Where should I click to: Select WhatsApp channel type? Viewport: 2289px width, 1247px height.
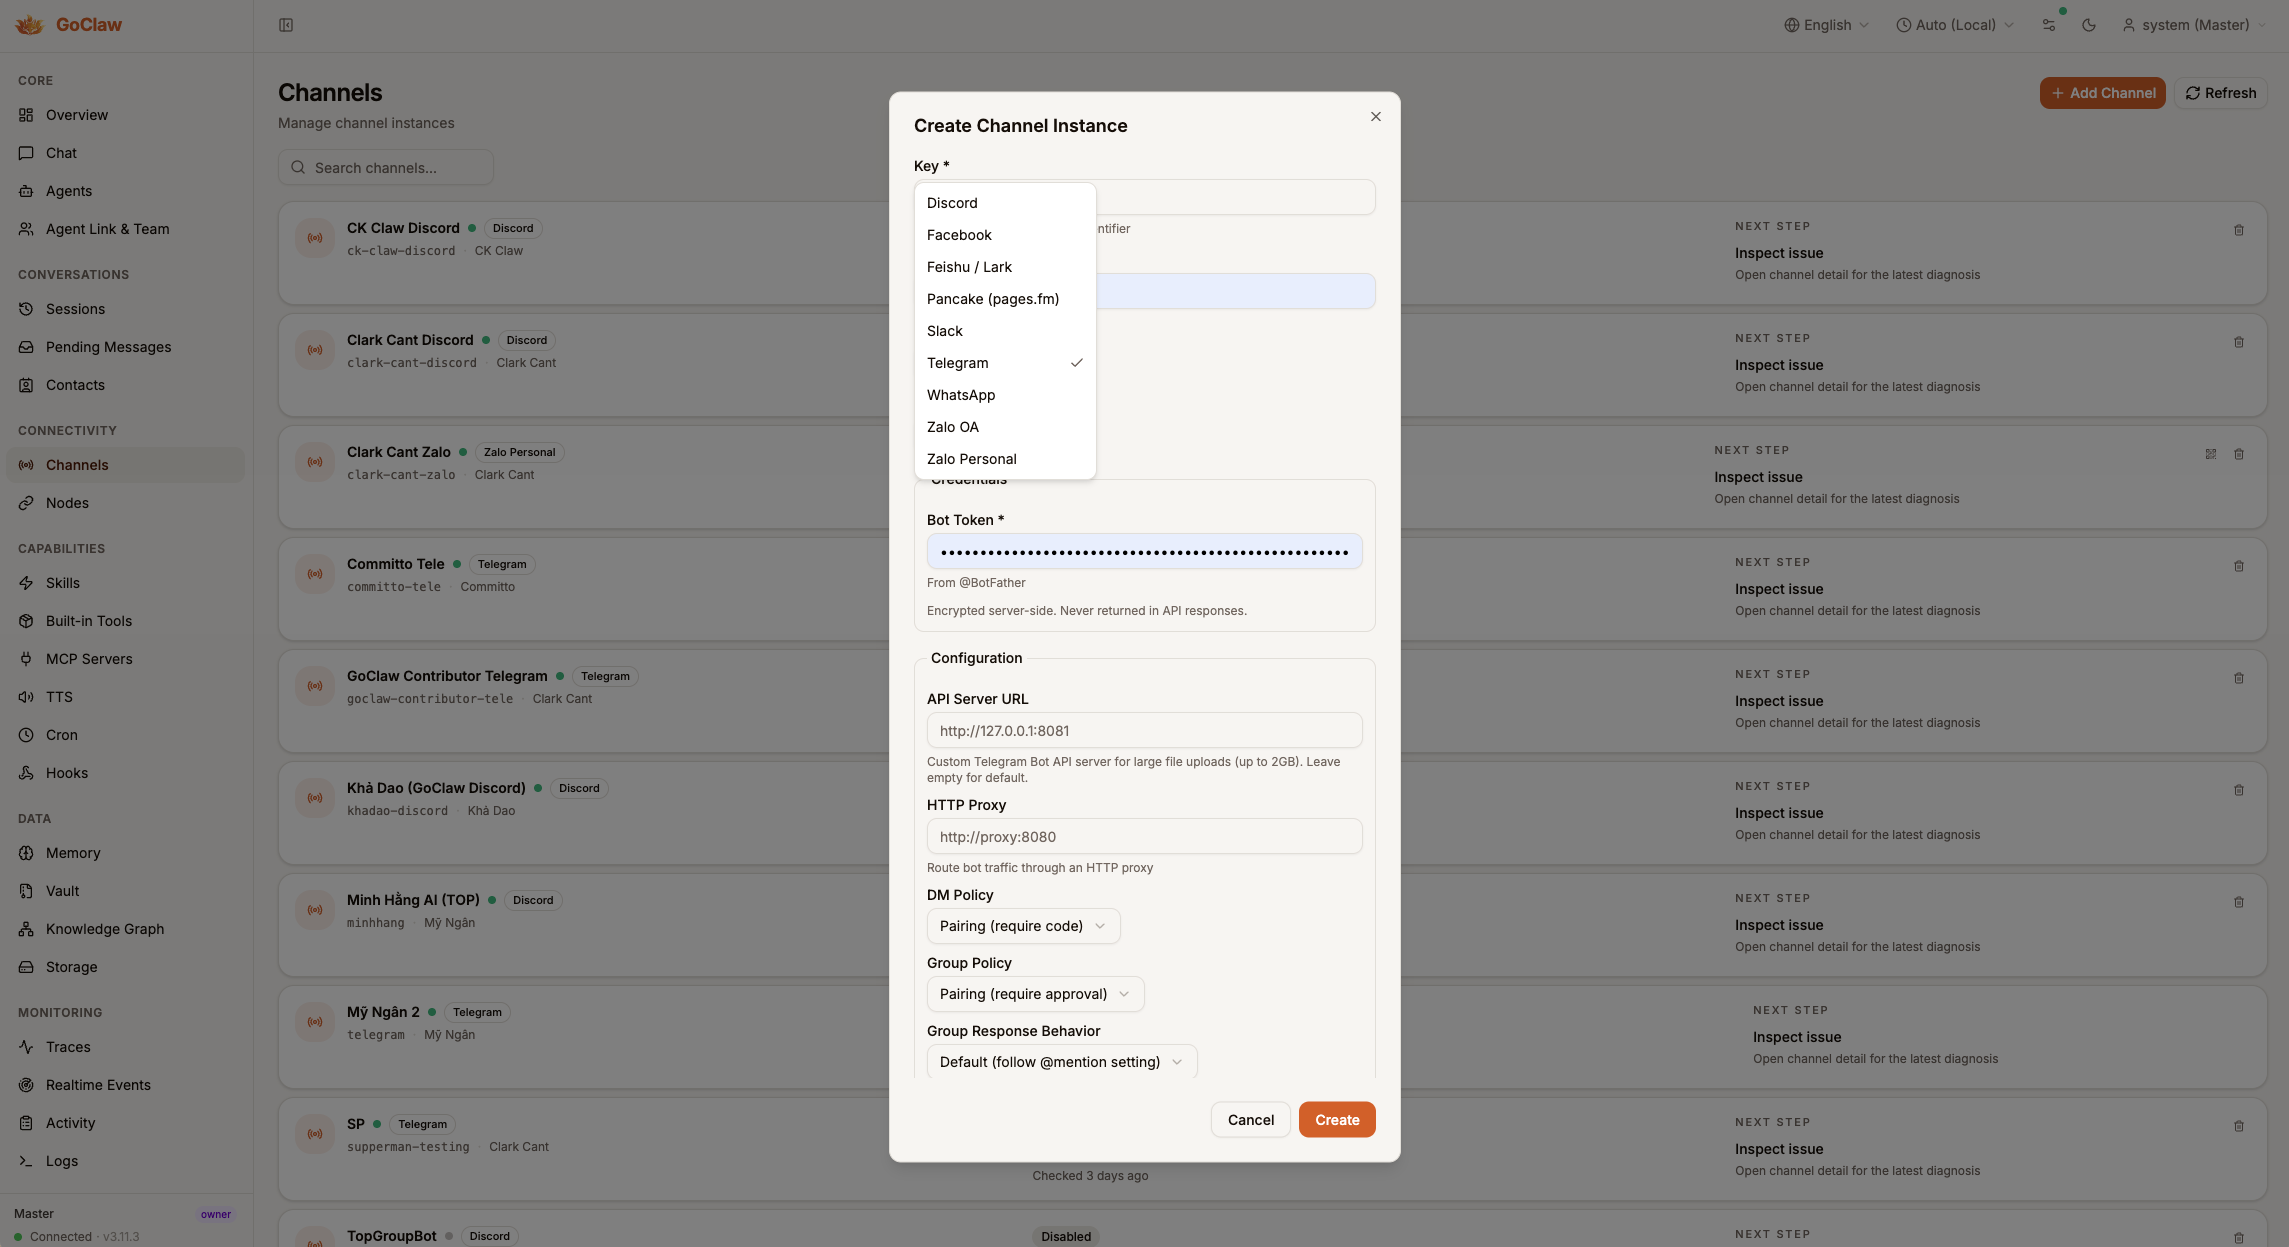tap(1005, 395)
